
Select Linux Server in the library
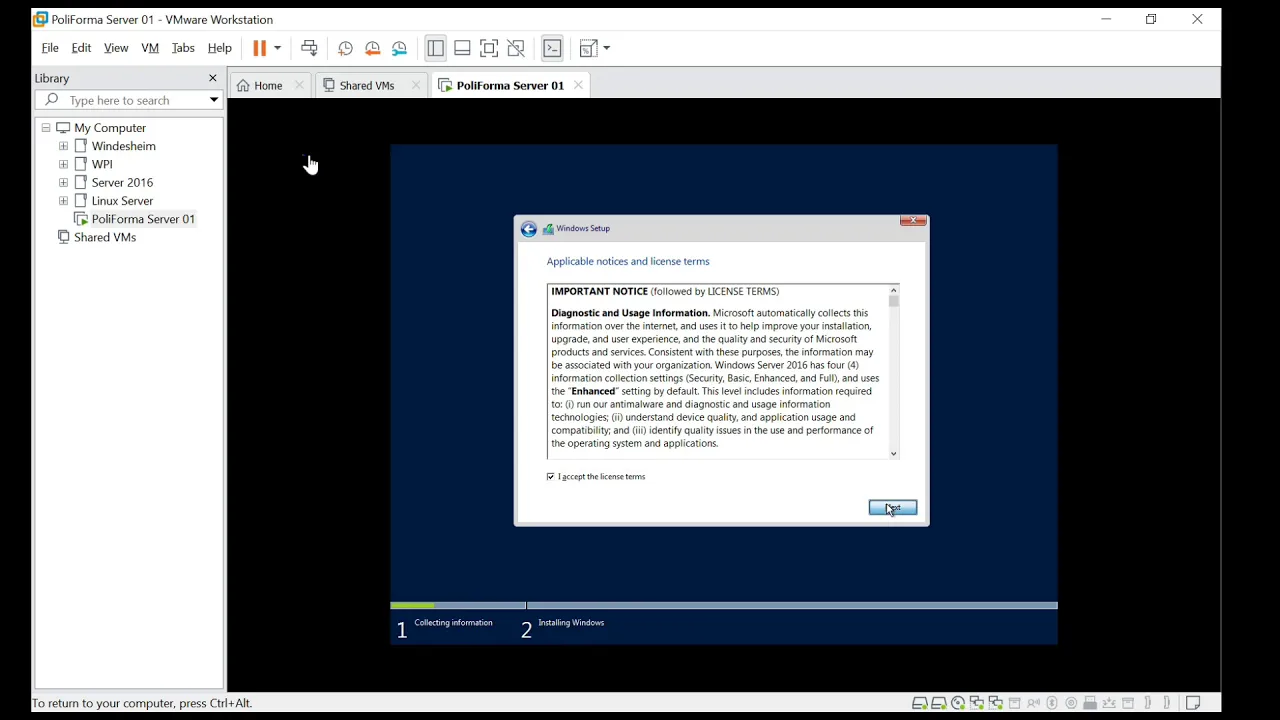122,201
